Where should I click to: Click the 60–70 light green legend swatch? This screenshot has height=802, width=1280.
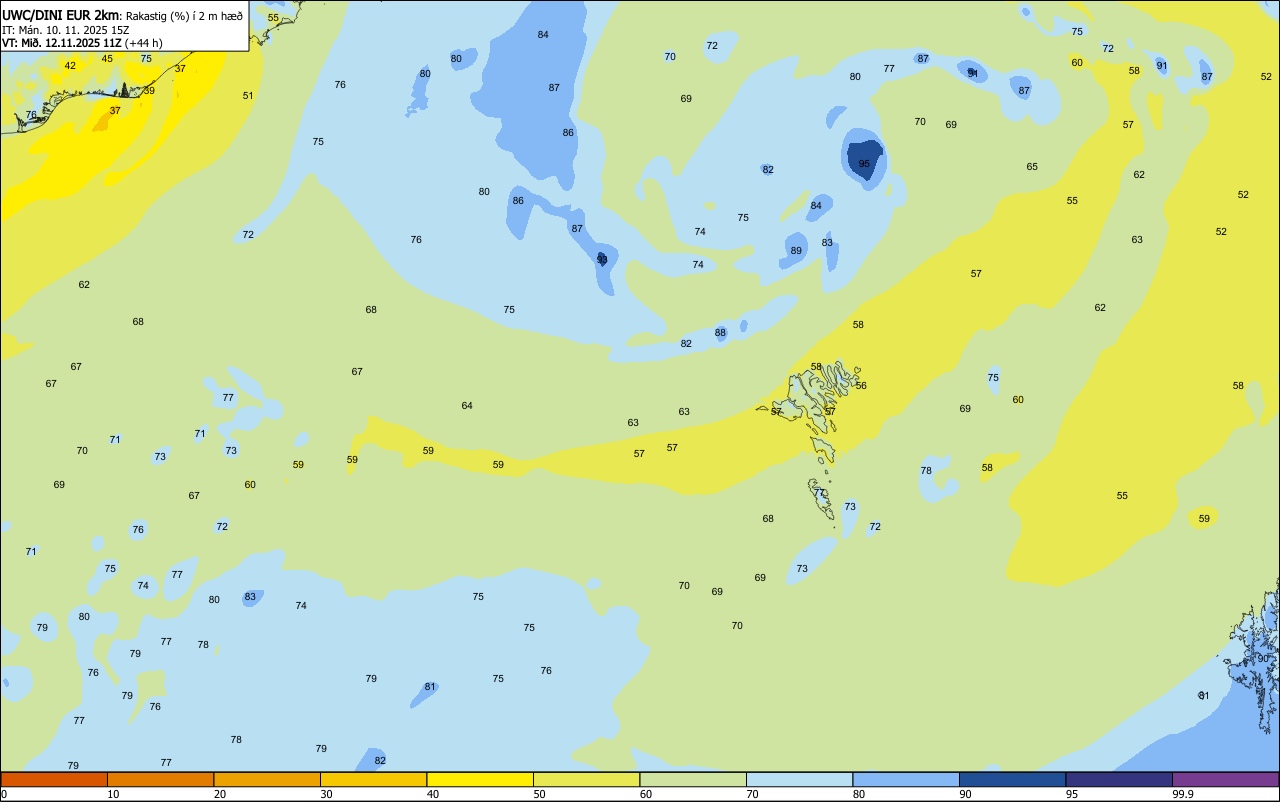tap(693, 779)
